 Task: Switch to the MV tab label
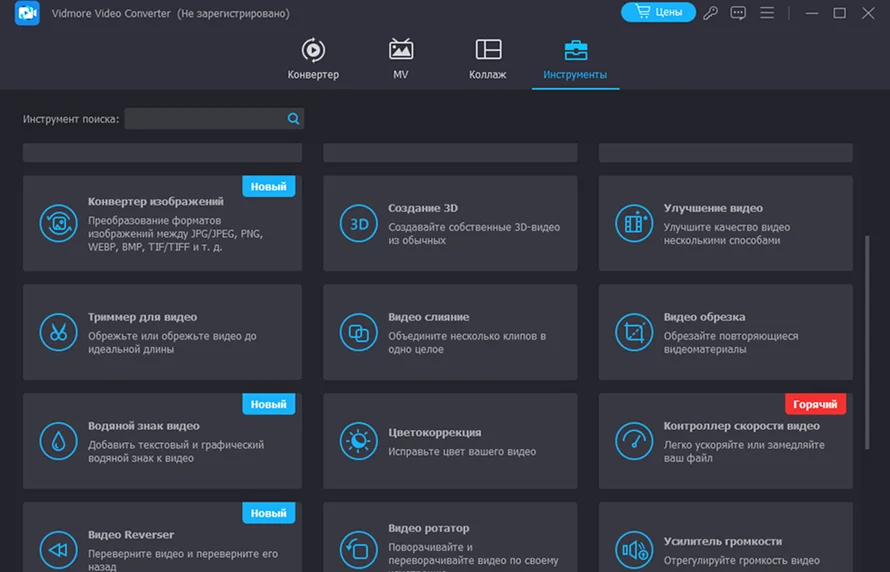pyautogui.click(x=401, y=74)
